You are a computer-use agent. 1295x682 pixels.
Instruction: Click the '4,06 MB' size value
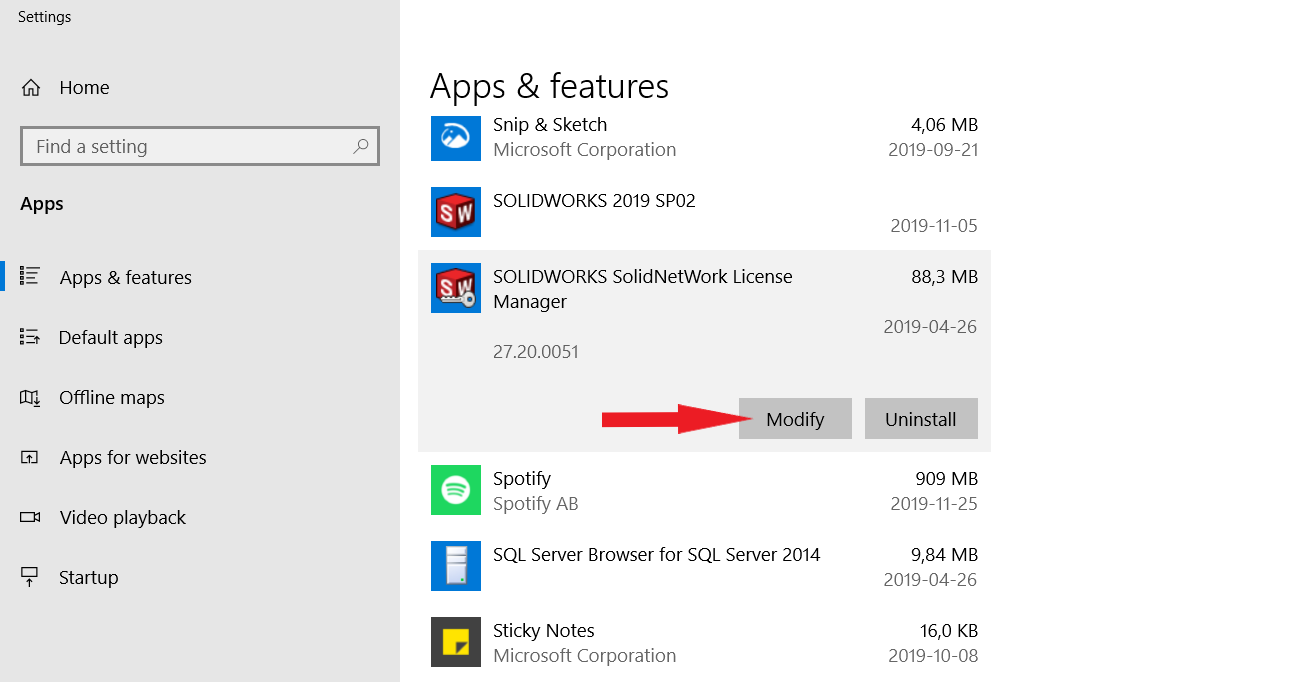point(944,125)
